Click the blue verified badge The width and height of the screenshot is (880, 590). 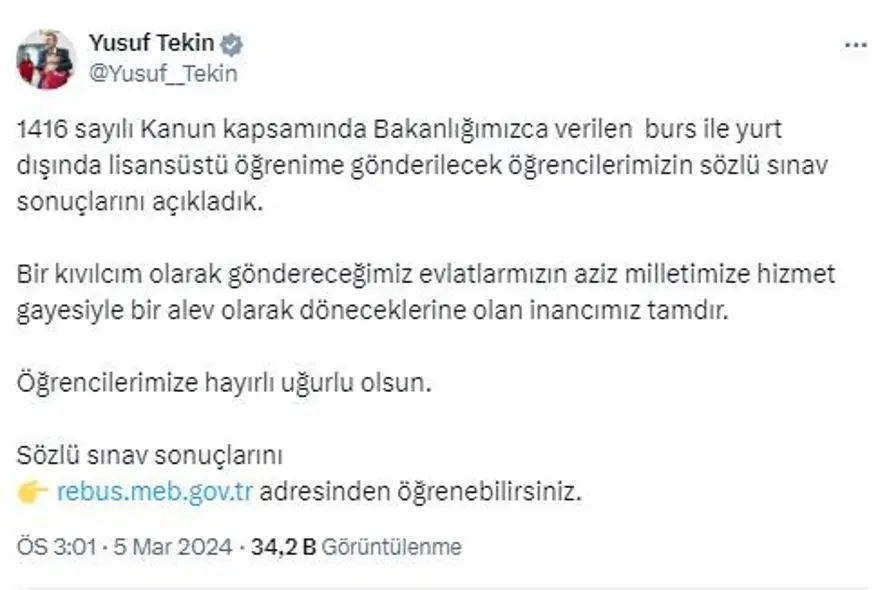point(233,45)
